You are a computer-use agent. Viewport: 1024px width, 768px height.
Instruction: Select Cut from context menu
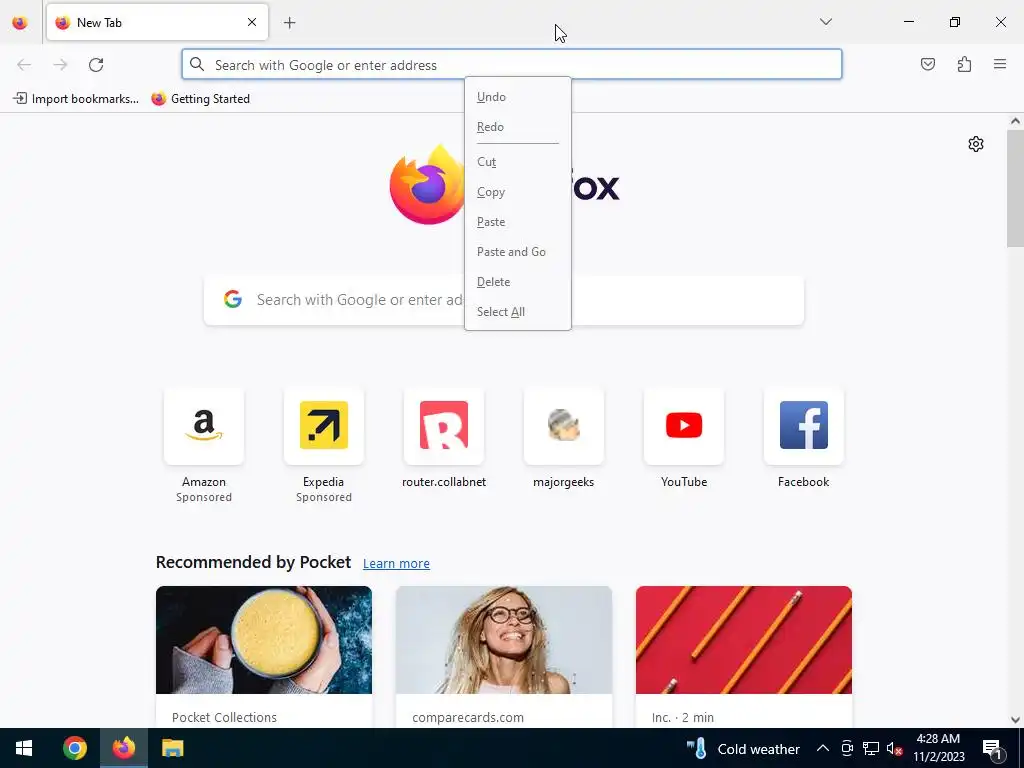[x=517, y=162]
